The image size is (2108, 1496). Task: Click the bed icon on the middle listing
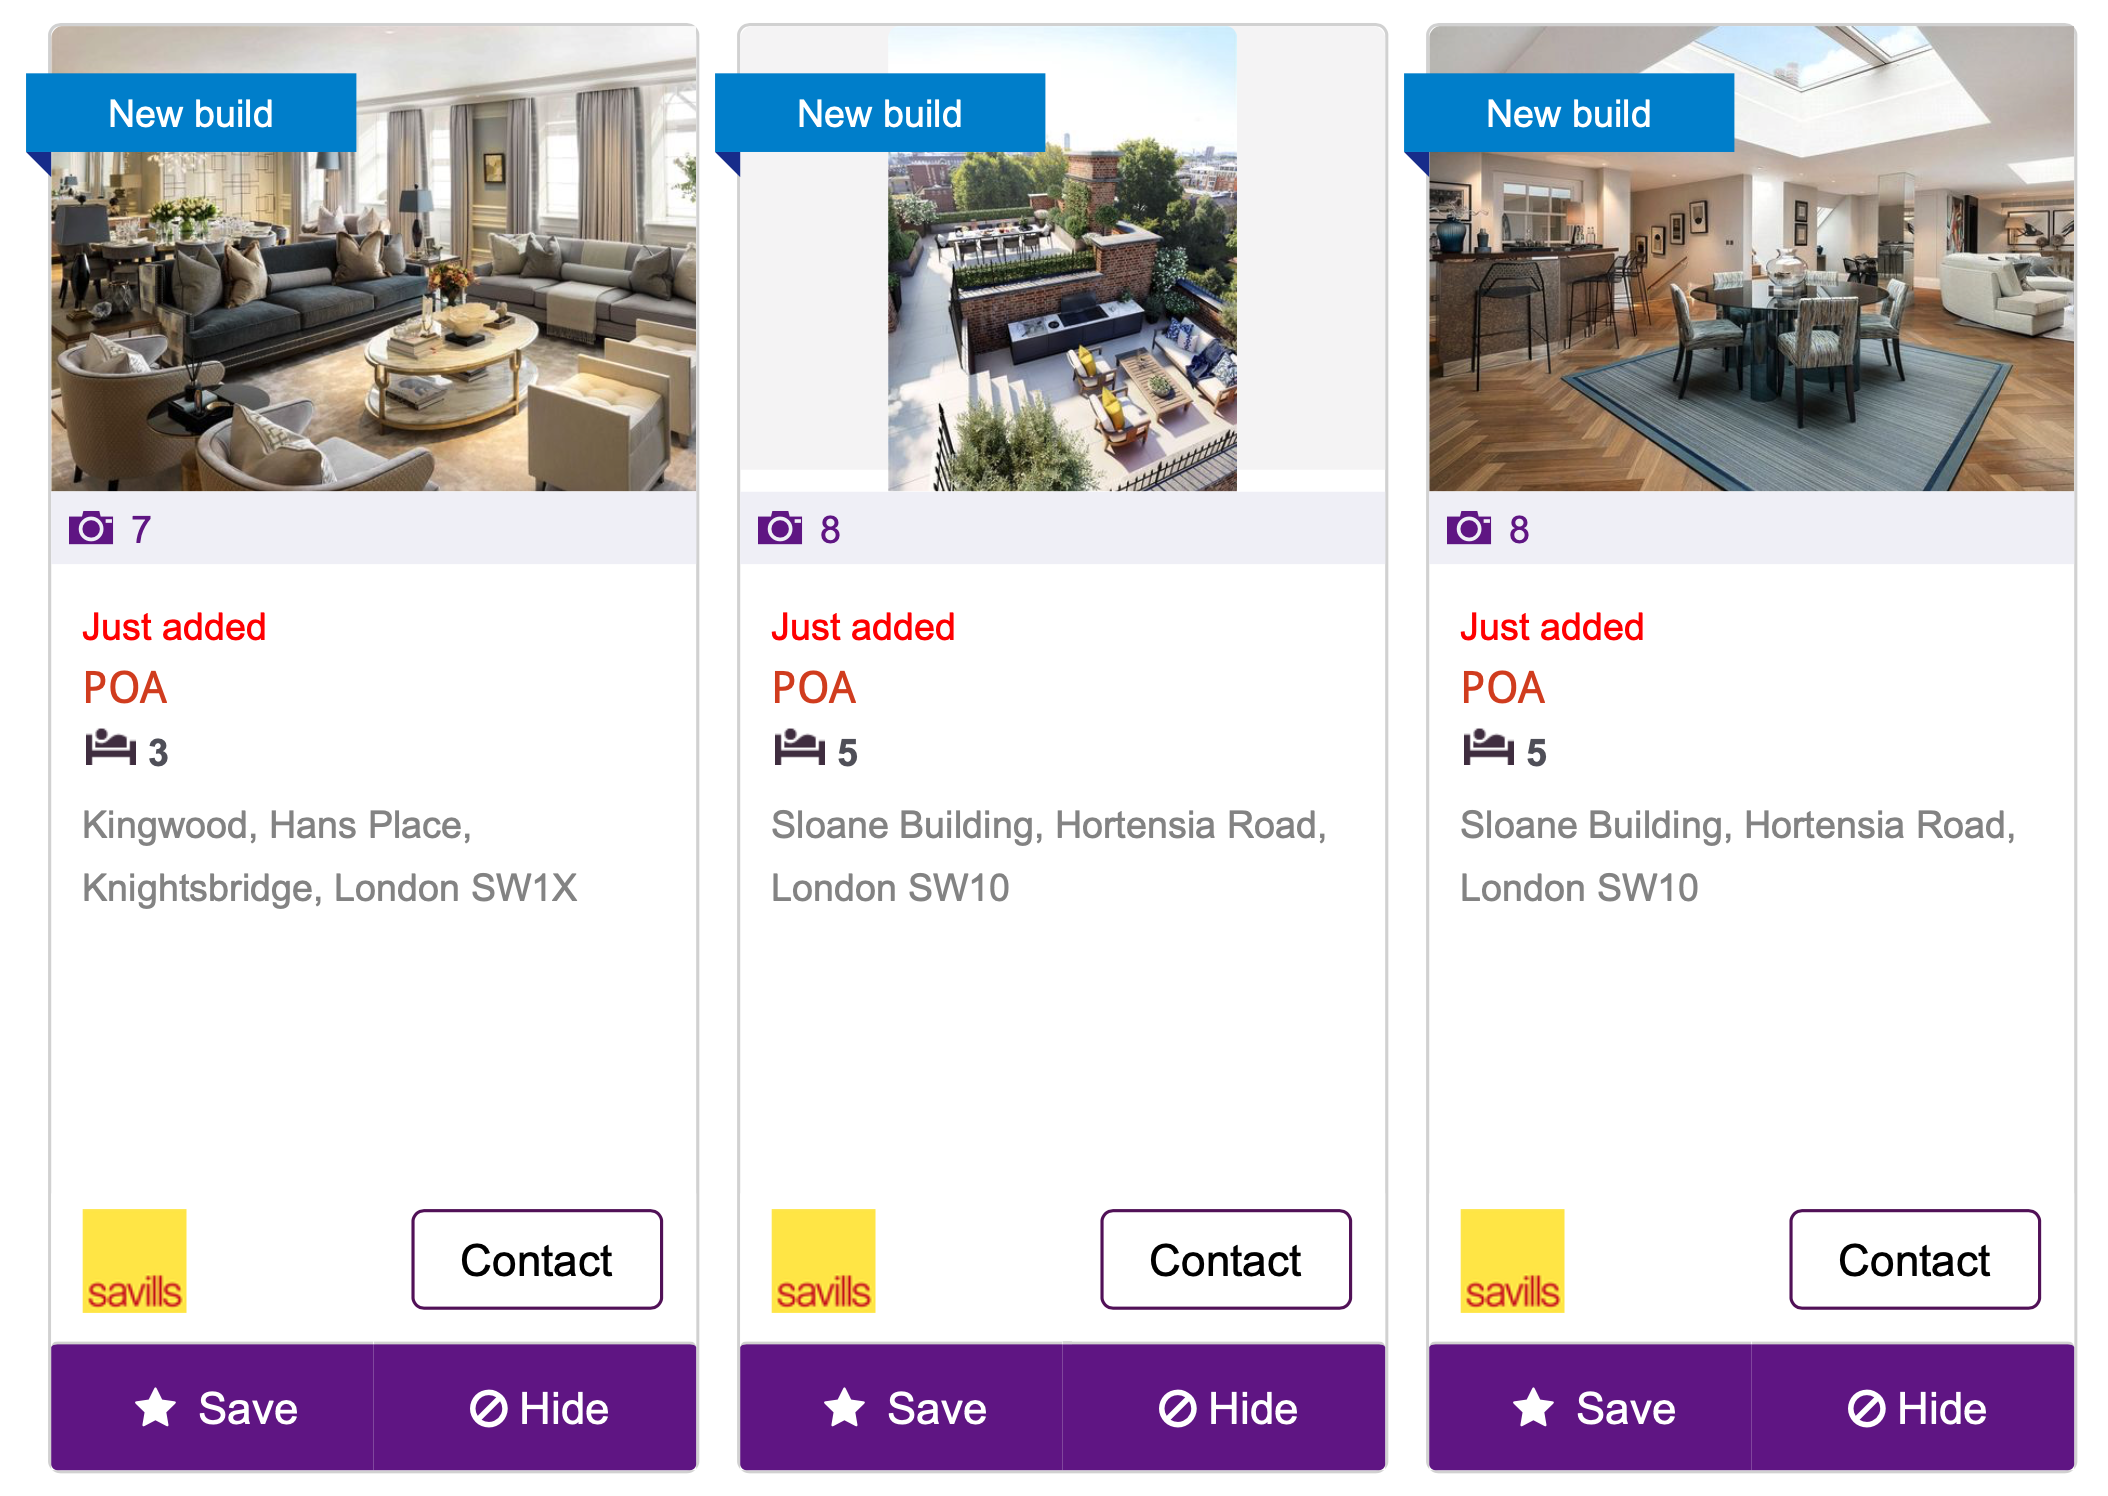pos(799,748)
